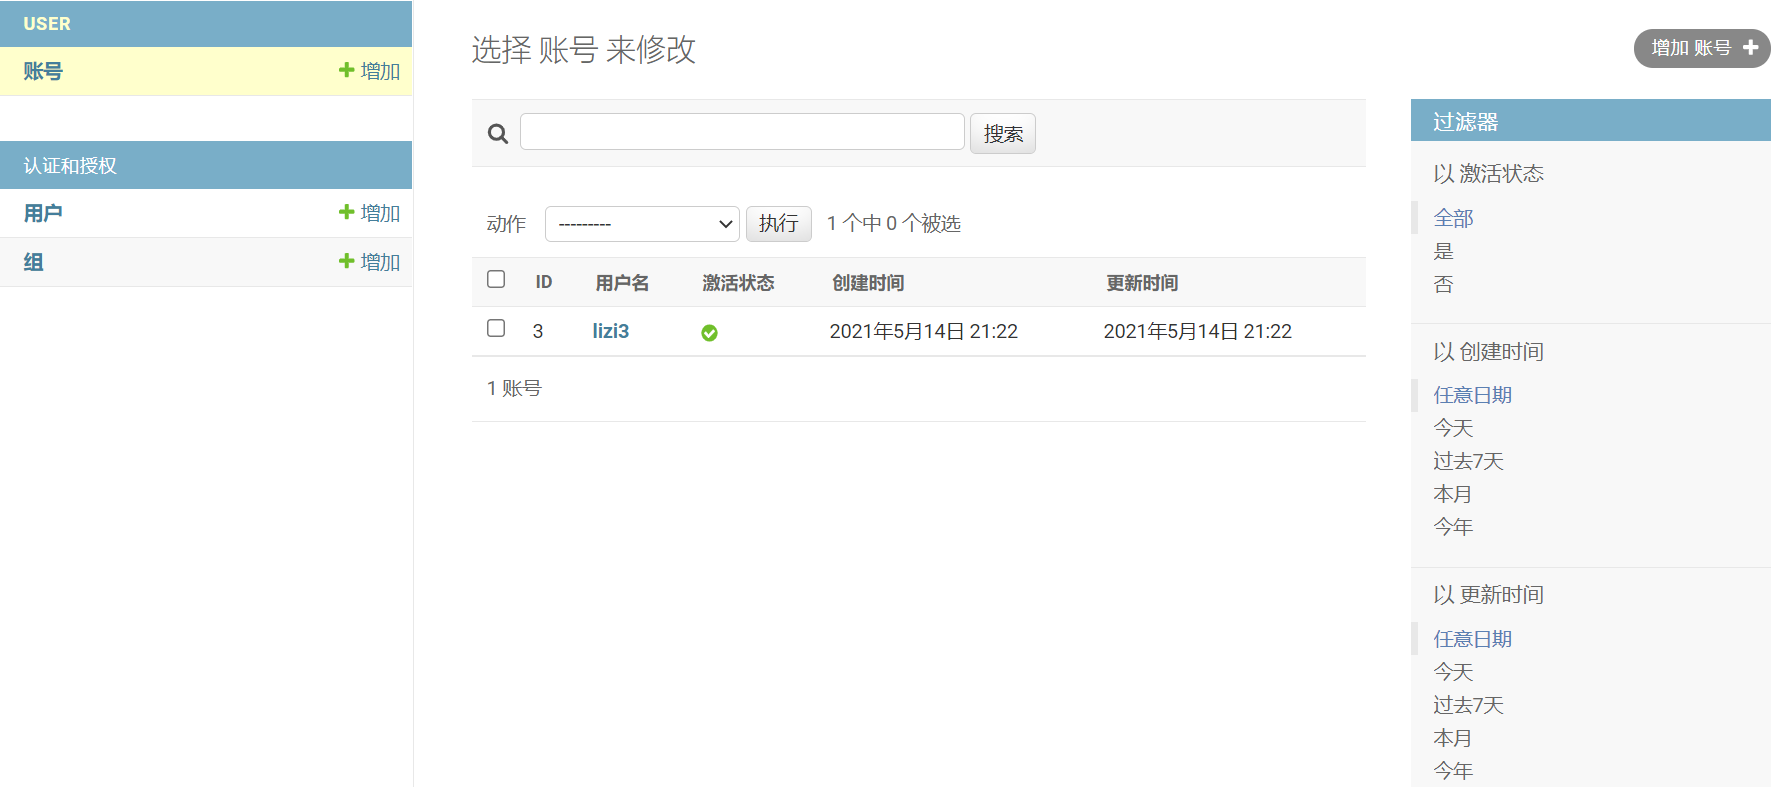1773x787 pixels.
Task: Click the green plus next to 账号
Action: pyautogui.click(x=347, y=70)
